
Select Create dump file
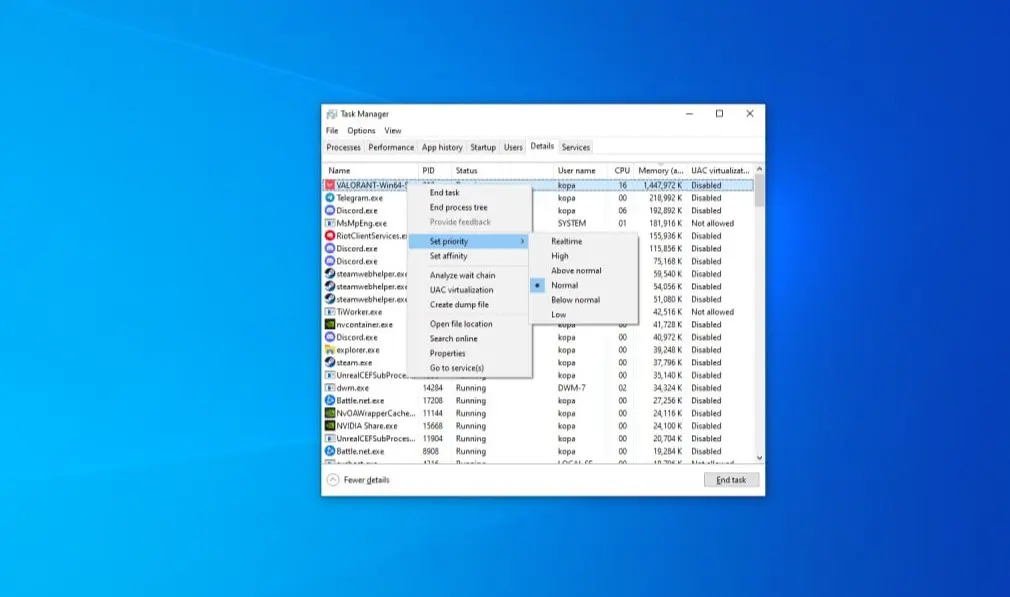459,305
